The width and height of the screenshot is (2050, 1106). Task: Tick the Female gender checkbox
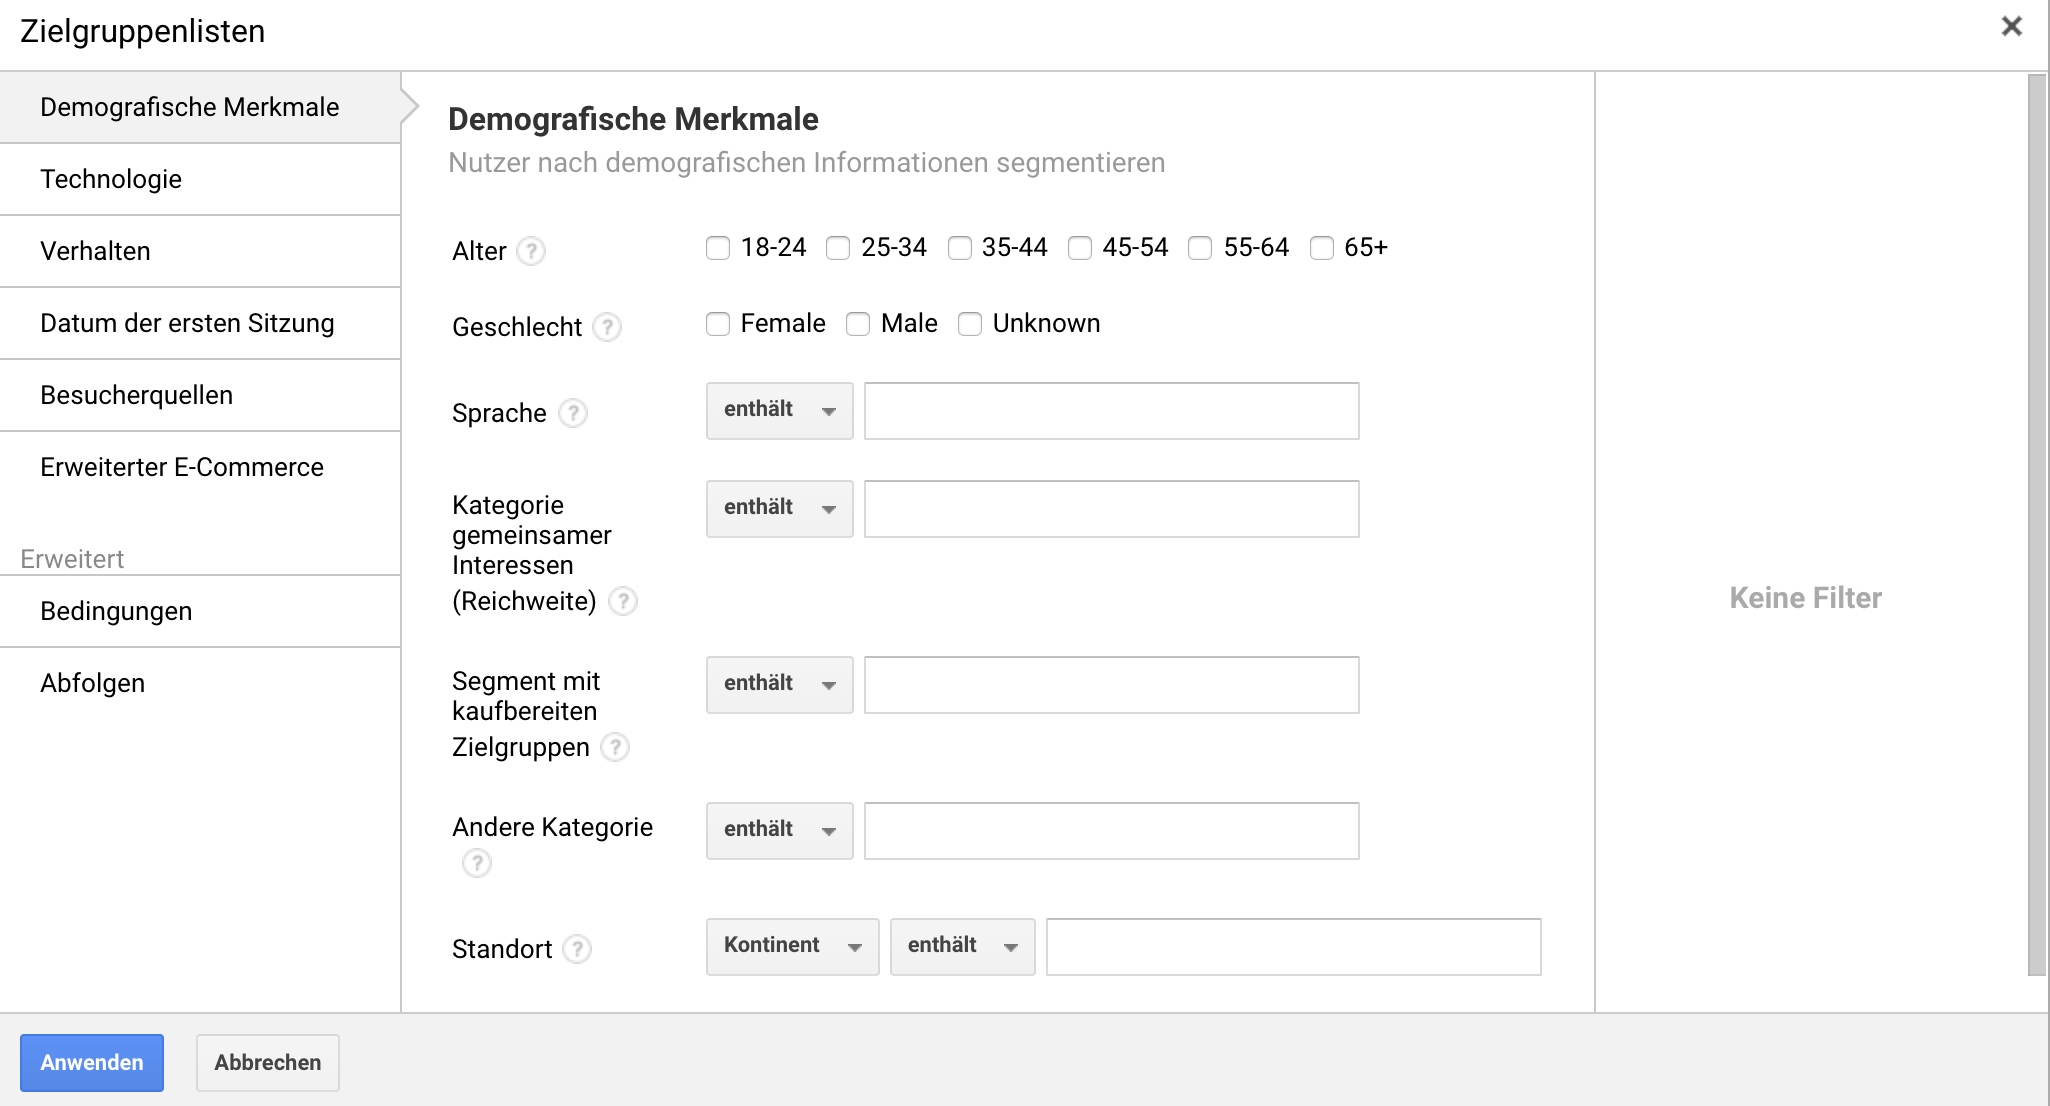pos(718,324)
